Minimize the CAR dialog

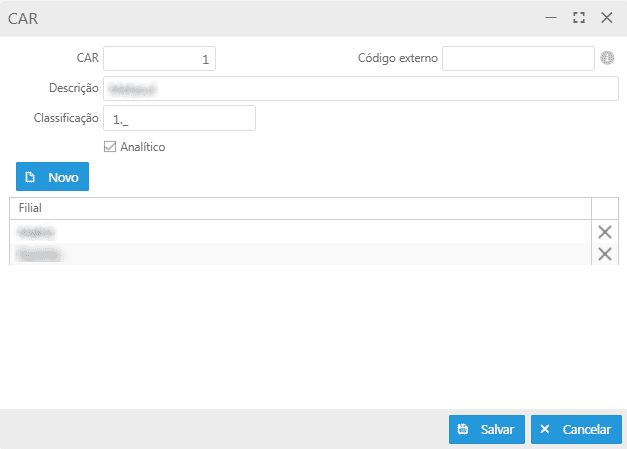pos(550,17)
